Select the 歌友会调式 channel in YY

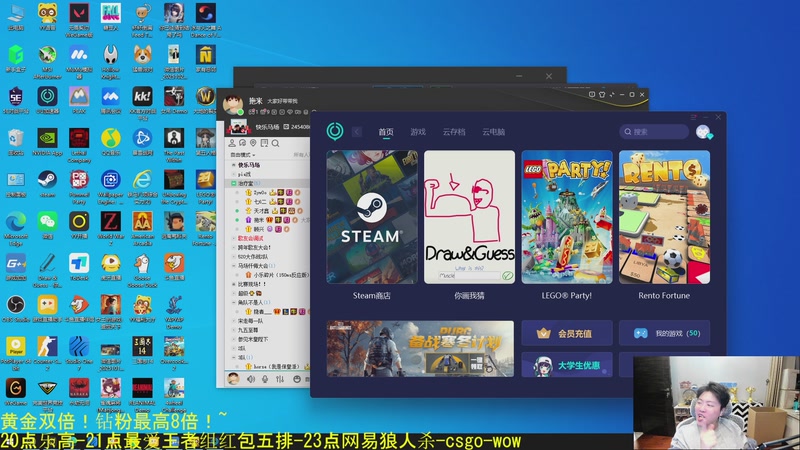click(251, 238)
